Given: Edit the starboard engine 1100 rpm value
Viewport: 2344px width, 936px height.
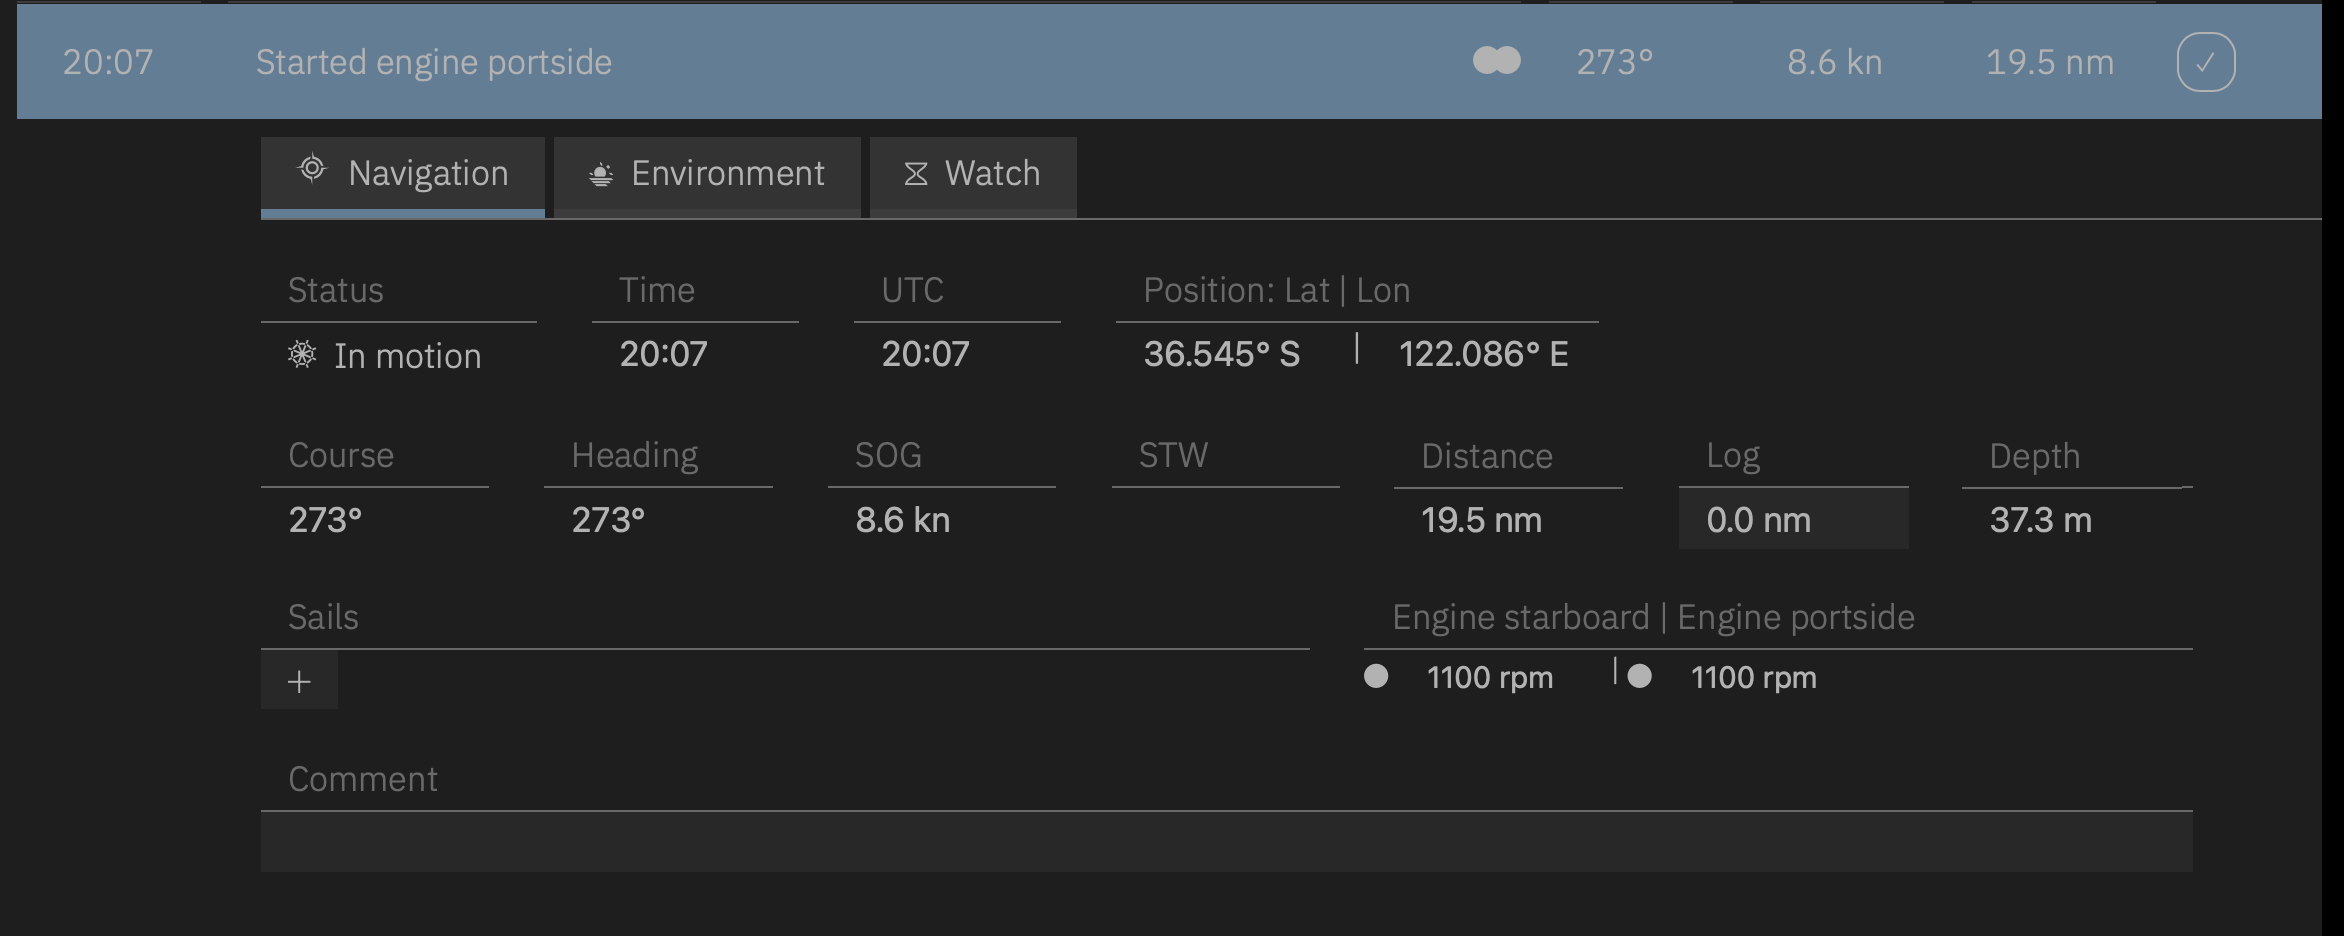Looking at the screenshot, I should pyautogui.click(x=1490, y=678).
